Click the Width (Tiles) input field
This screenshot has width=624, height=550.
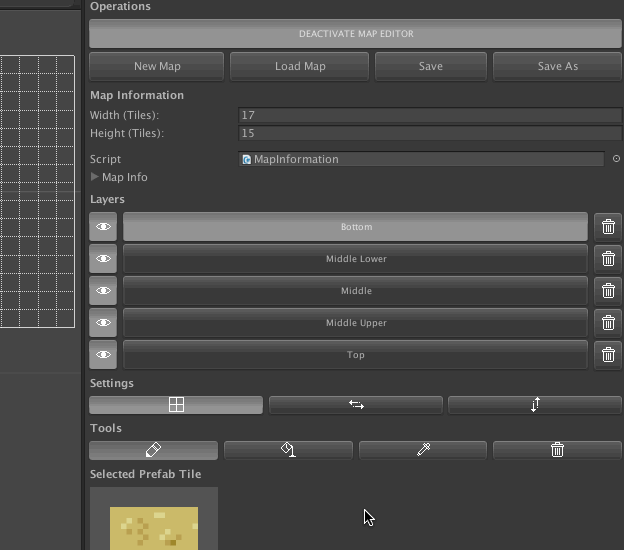pos(429,115)
